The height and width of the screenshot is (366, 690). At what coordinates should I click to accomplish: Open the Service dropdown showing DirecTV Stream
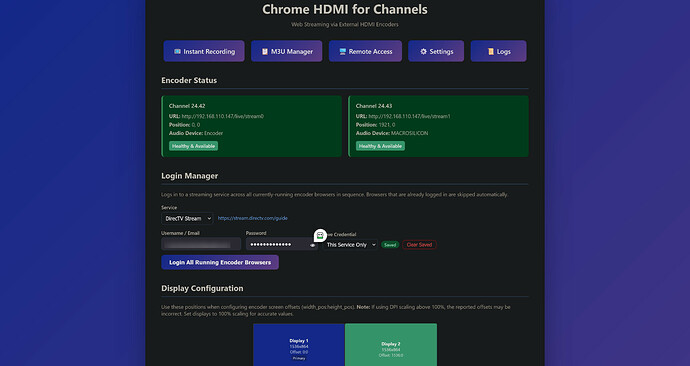point(187,218)
